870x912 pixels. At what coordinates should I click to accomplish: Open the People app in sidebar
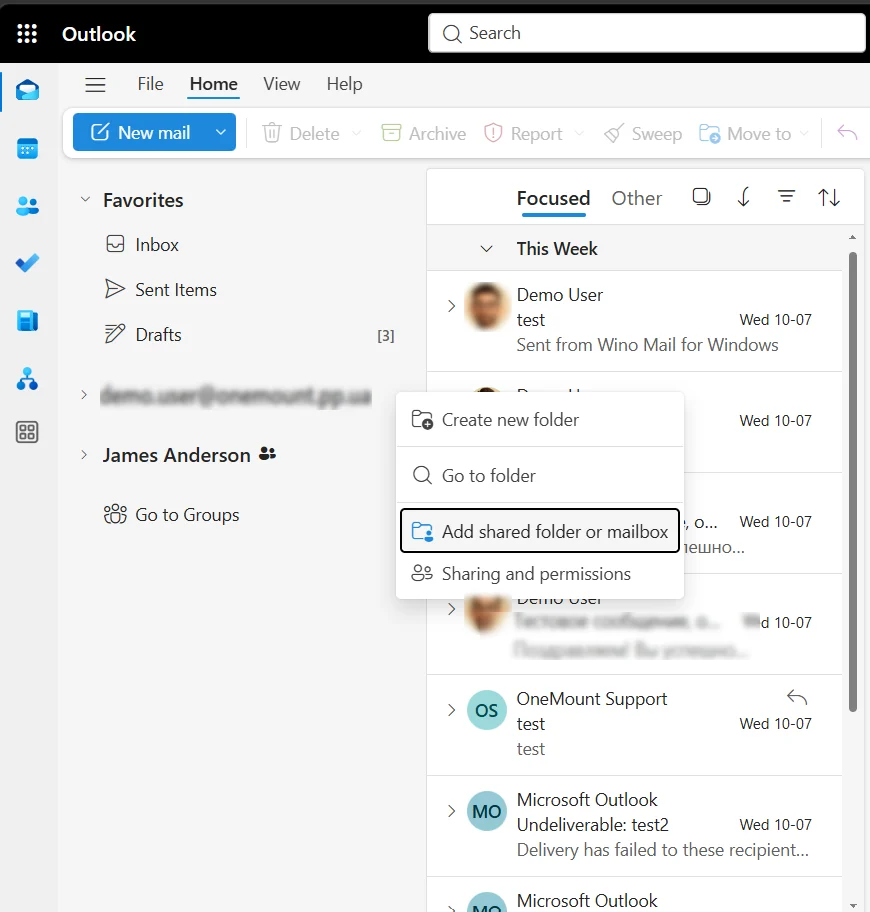coord(27,206)
